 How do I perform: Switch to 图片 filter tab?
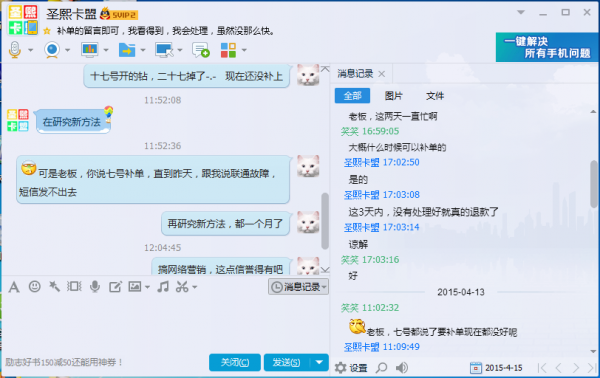393,96
